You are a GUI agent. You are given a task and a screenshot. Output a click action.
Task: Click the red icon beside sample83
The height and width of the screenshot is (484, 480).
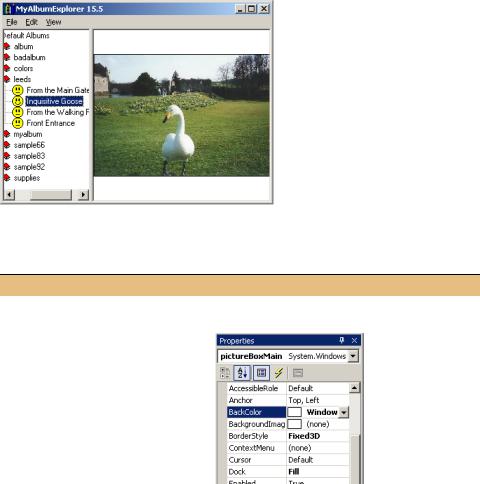click(x=7, y=156)
